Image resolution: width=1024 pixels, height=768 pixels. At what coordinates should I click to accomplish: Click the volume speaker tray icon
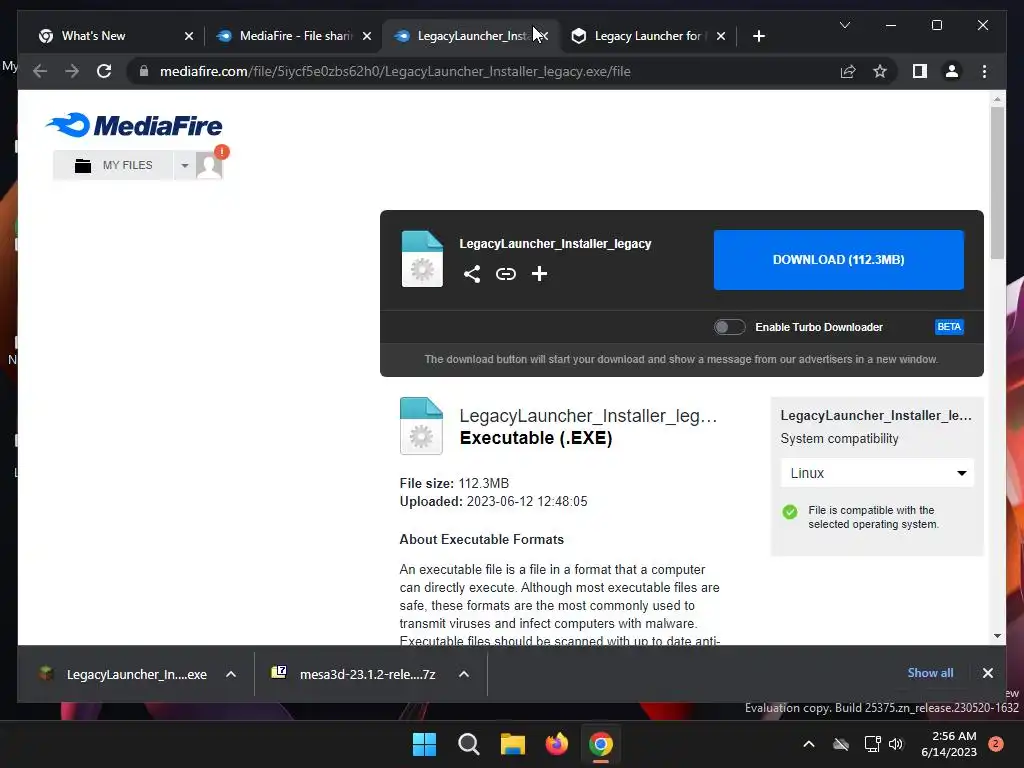tap(896, 744)
